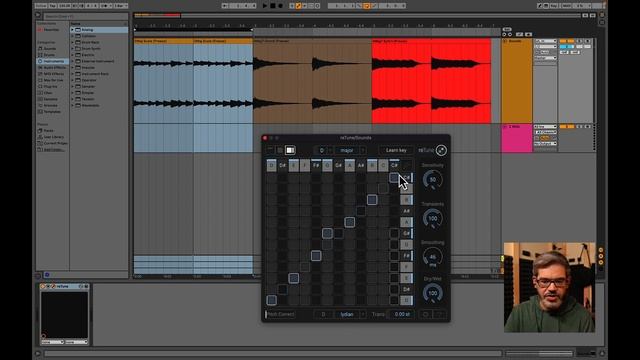Viewport: 640px width, 360px height.
Task: Adjust the Transients knob
Action: [433, 218]
